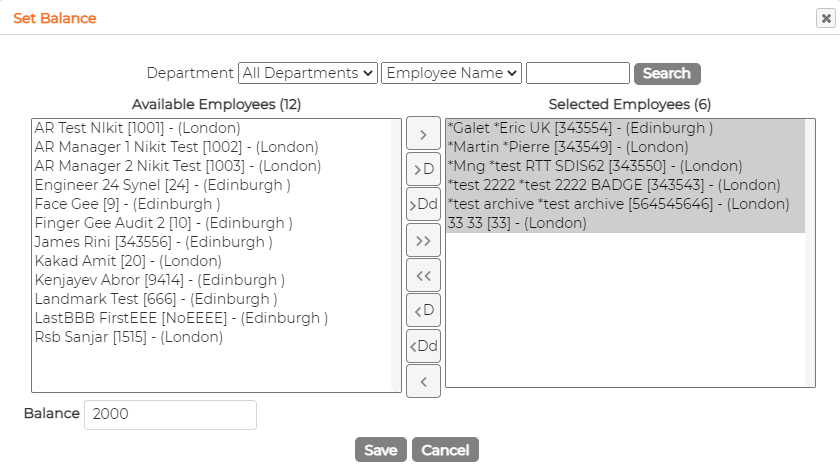The image size is (840, 469).
Task: Click the '<Dd' move button
Action: [423, 346]
